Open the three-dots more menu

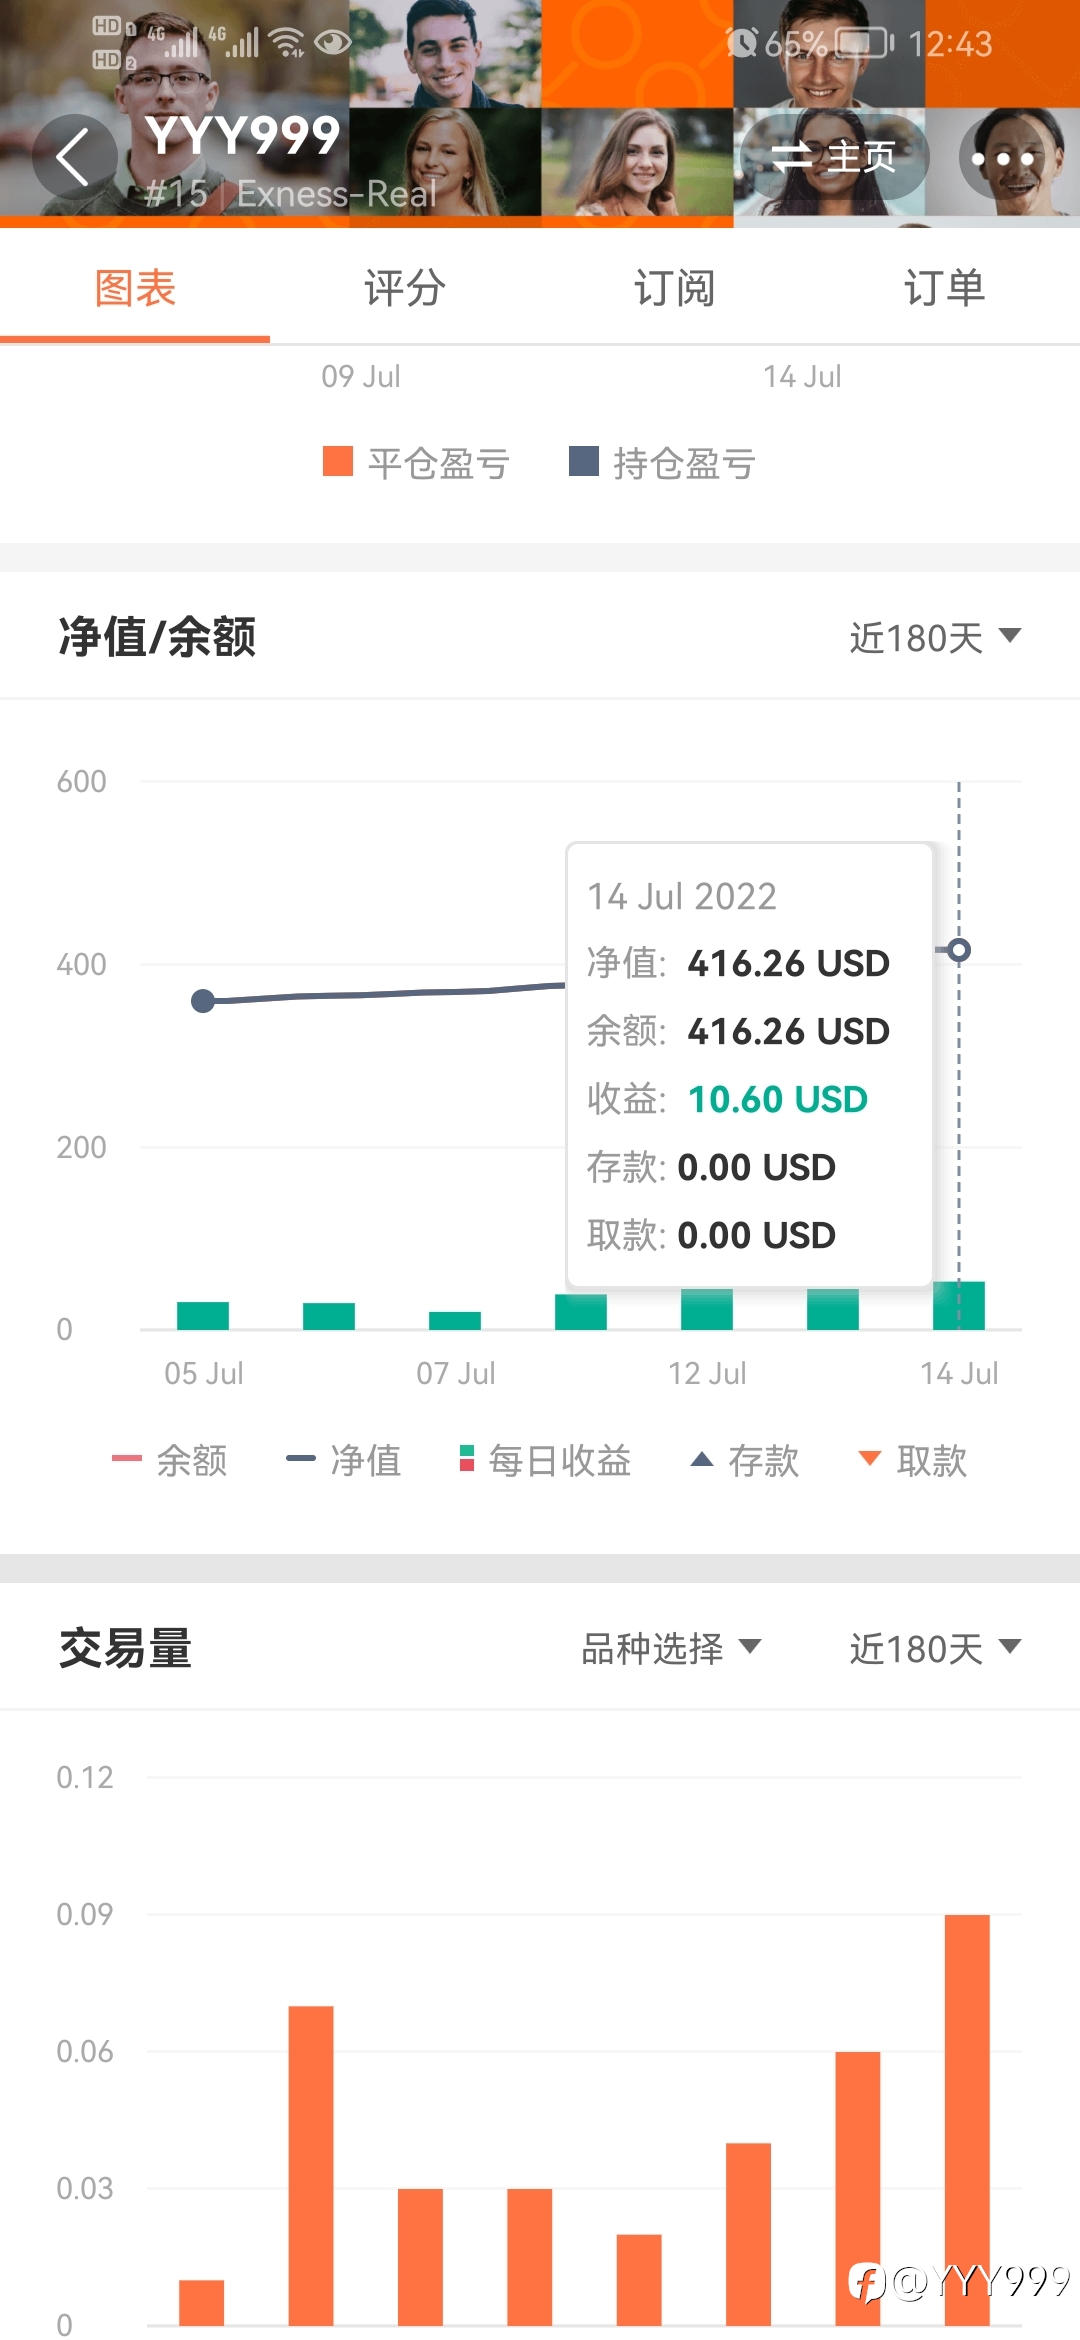pyautogui.click(x=1002, y=158)
